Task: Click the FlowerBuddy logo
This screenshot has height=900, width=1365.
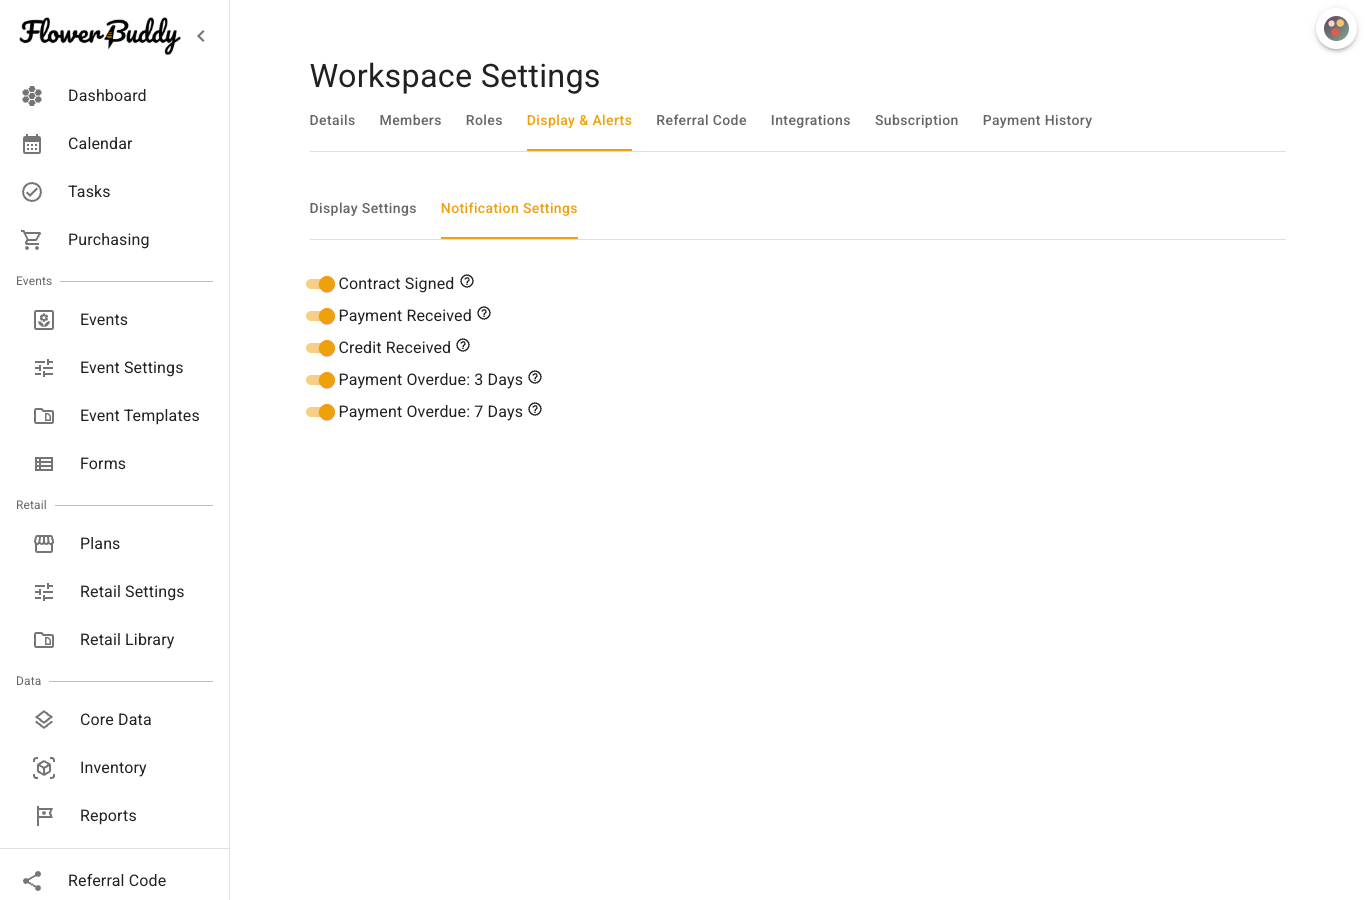Action: tap(100, 35)
